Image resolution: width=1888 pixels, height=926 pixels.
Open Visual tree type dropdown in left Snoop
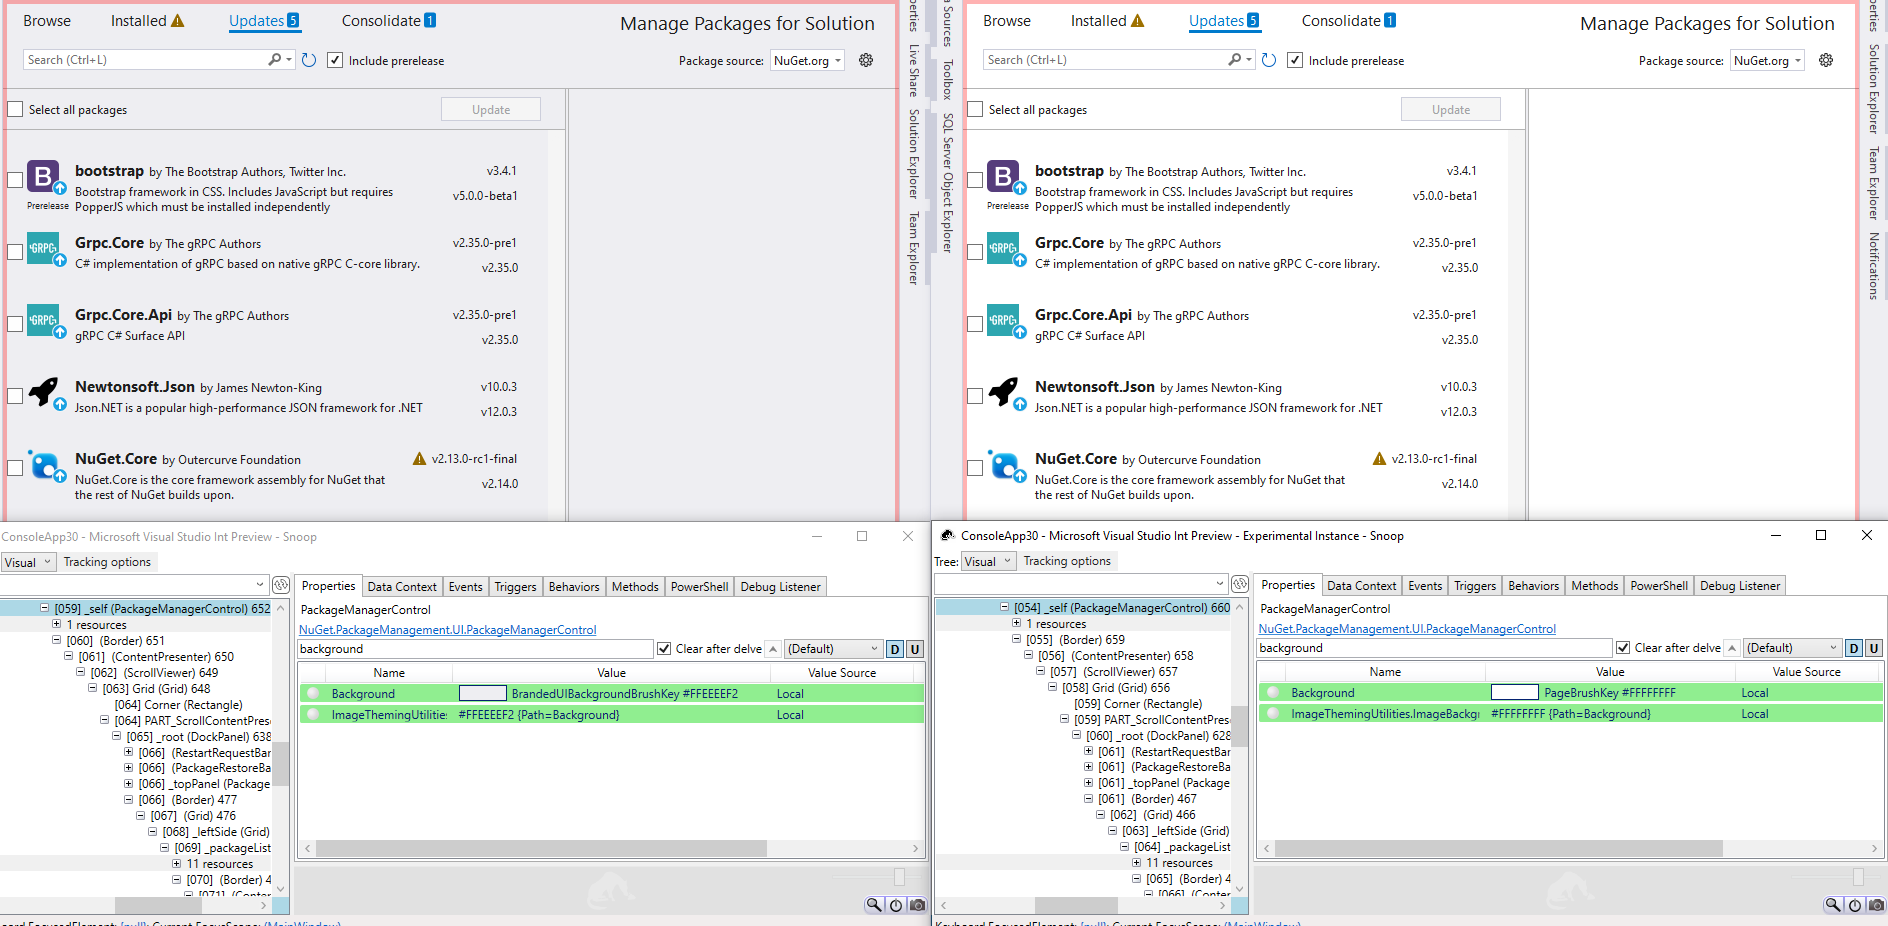(28, 562)
